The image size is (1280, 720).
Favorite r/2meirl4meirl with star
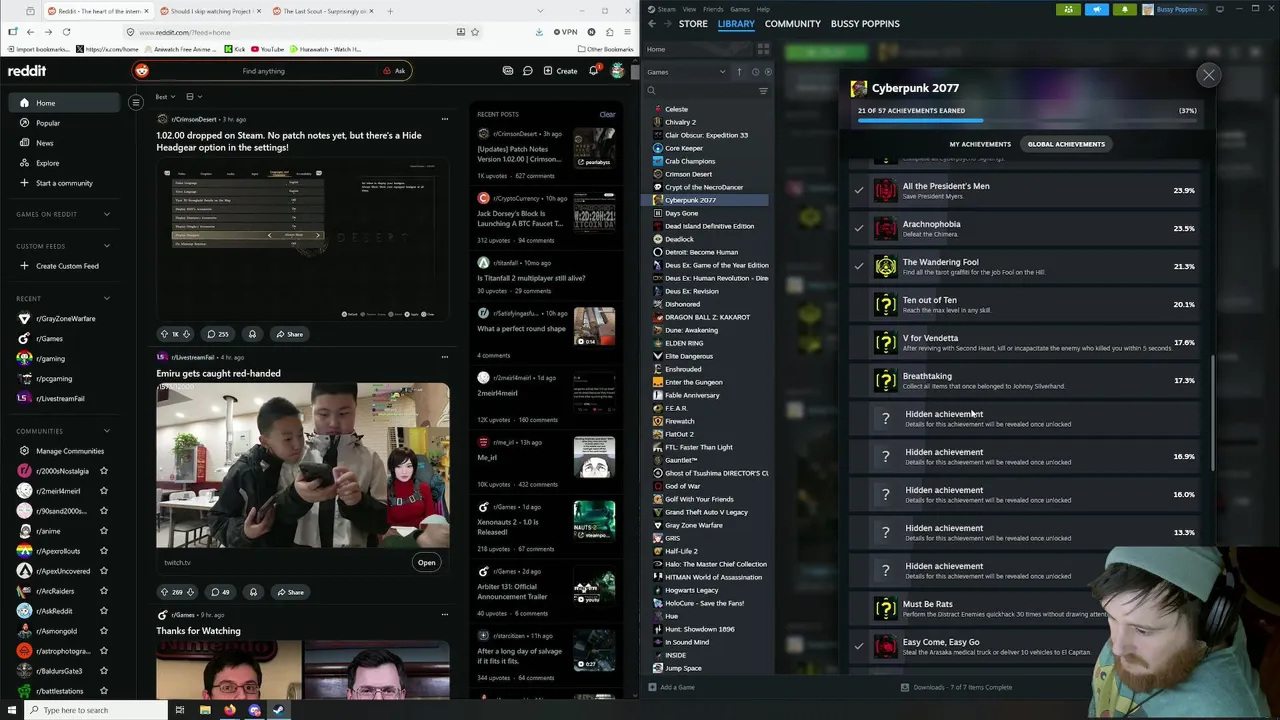coord(104,491)
